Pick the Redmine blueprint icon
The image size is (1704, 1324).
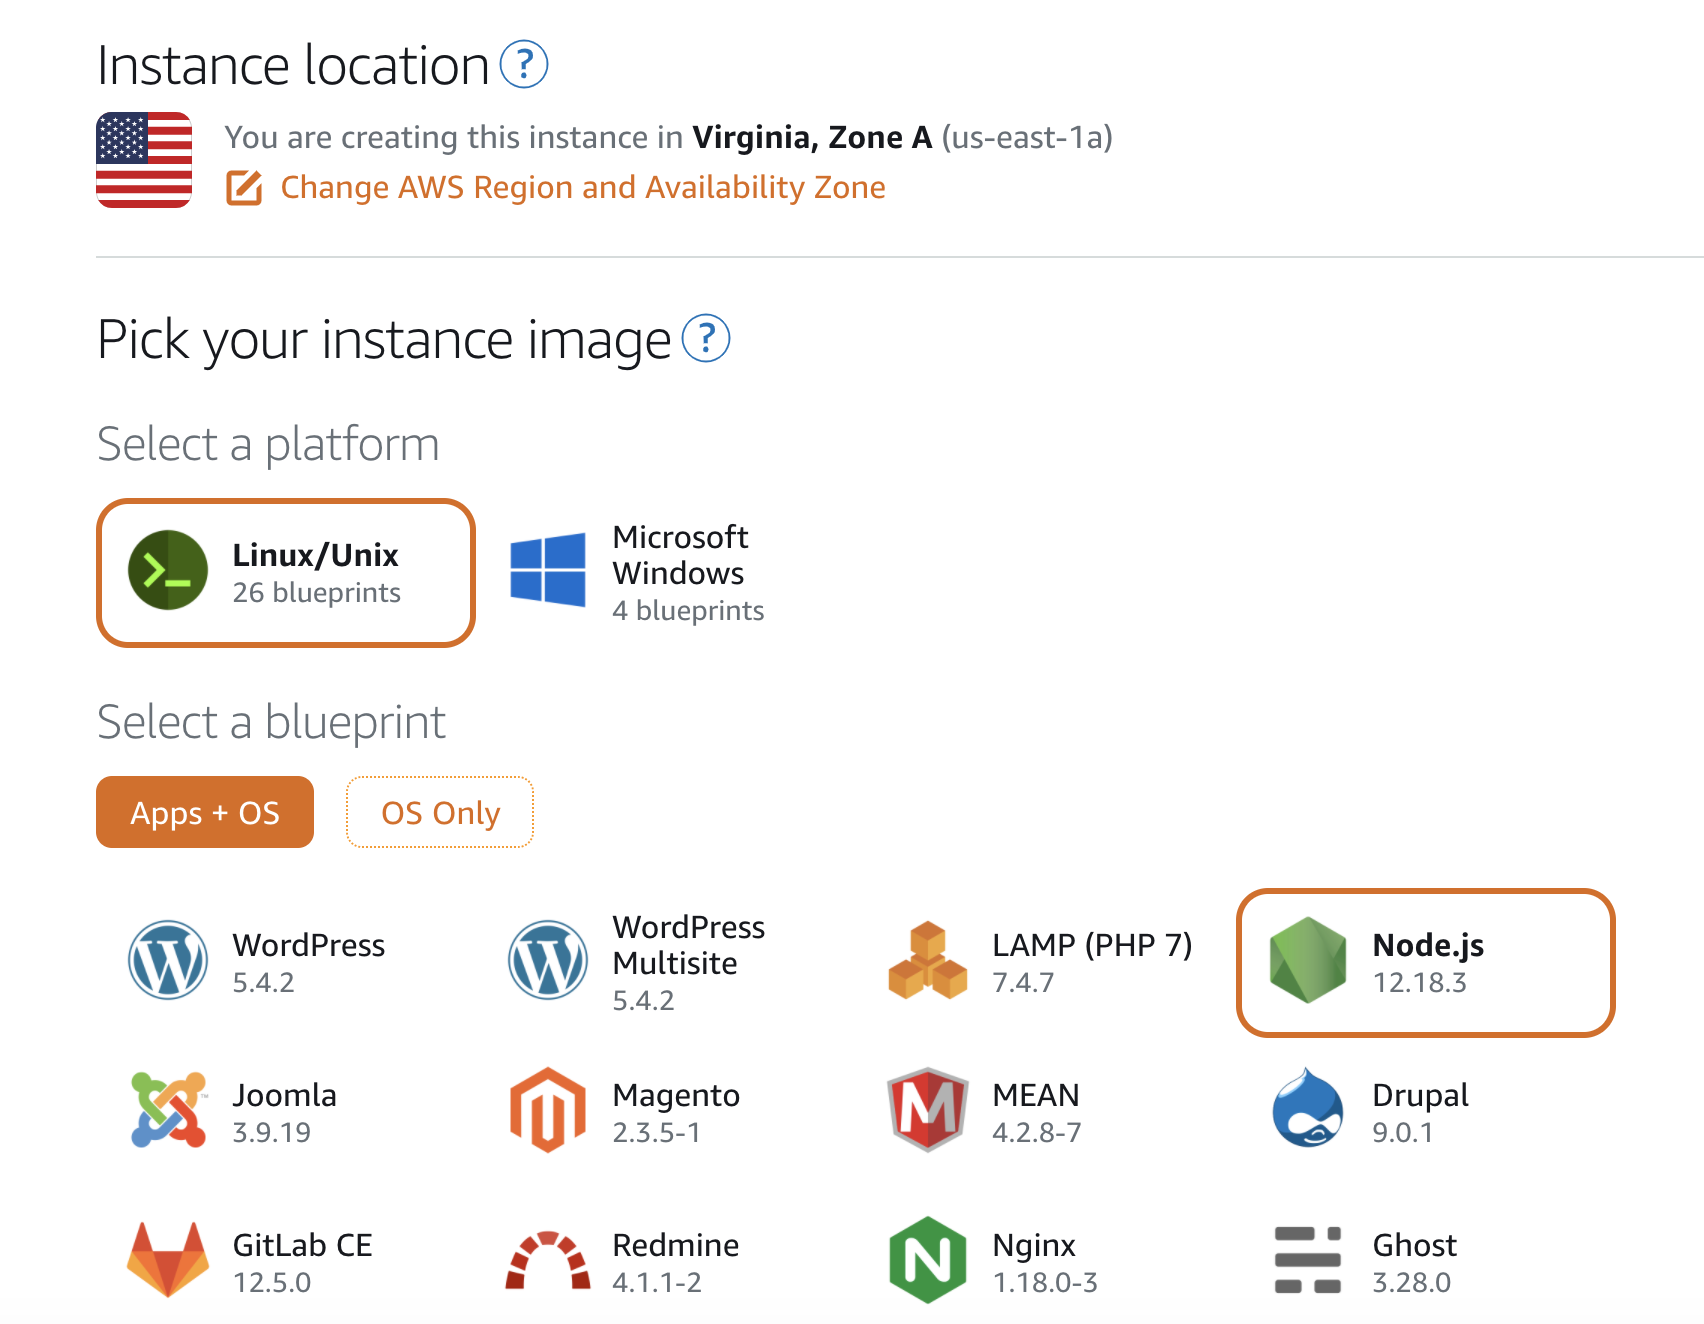click(x=547, y=1260)
